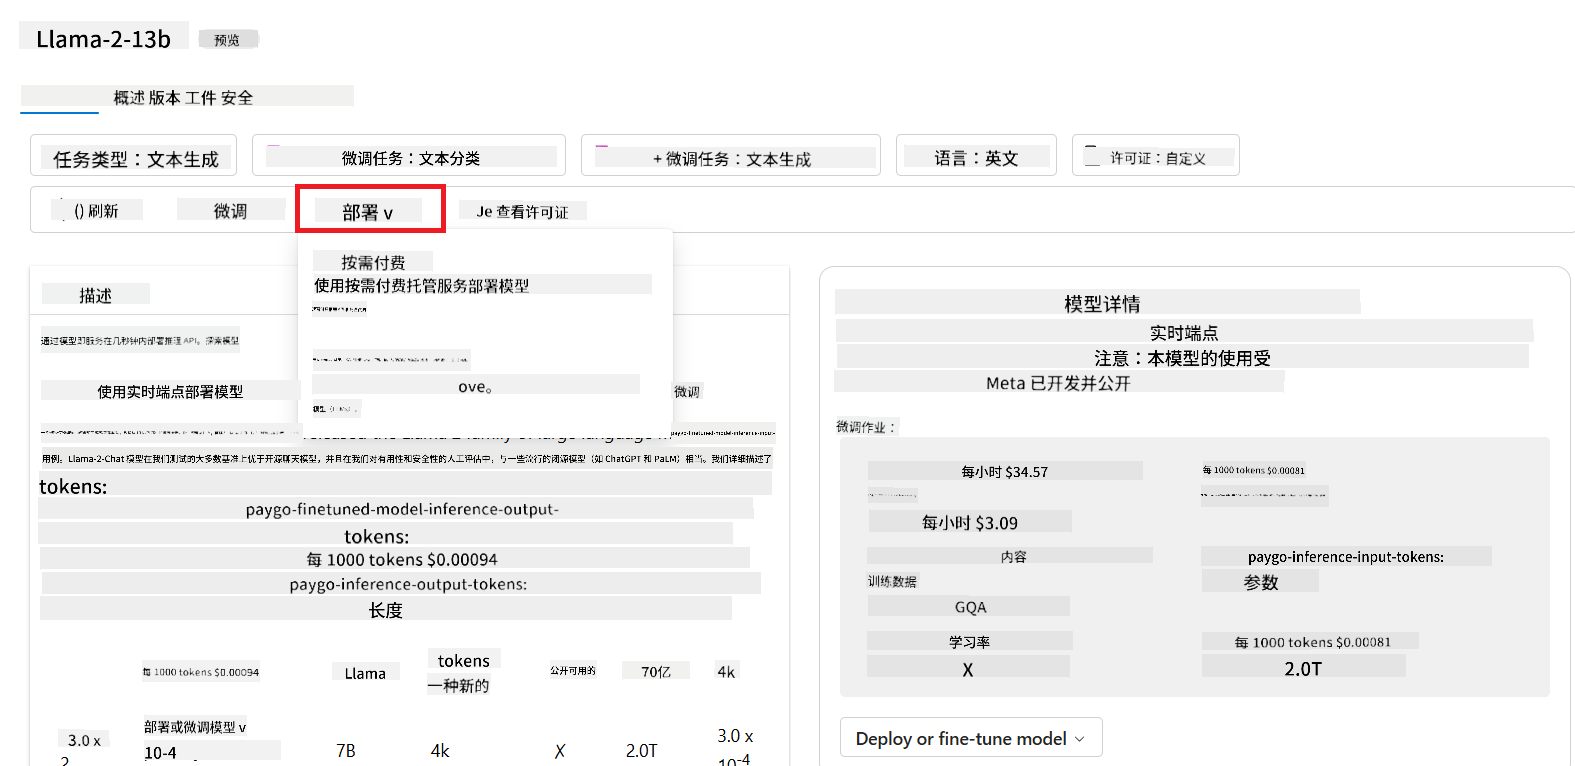This screenshot has width=1575, height=766.
Task: Select the 描述 section heading
Action: pyautogui.click(x=96, y=295)
